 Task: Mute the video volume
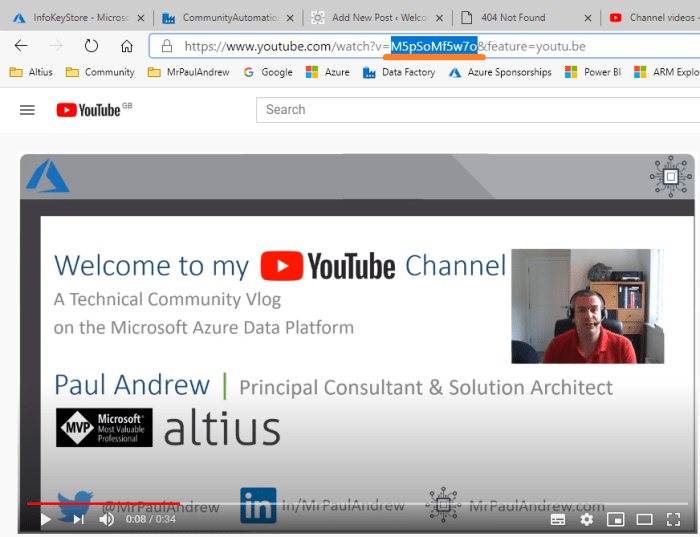click(x=107, y=519)
